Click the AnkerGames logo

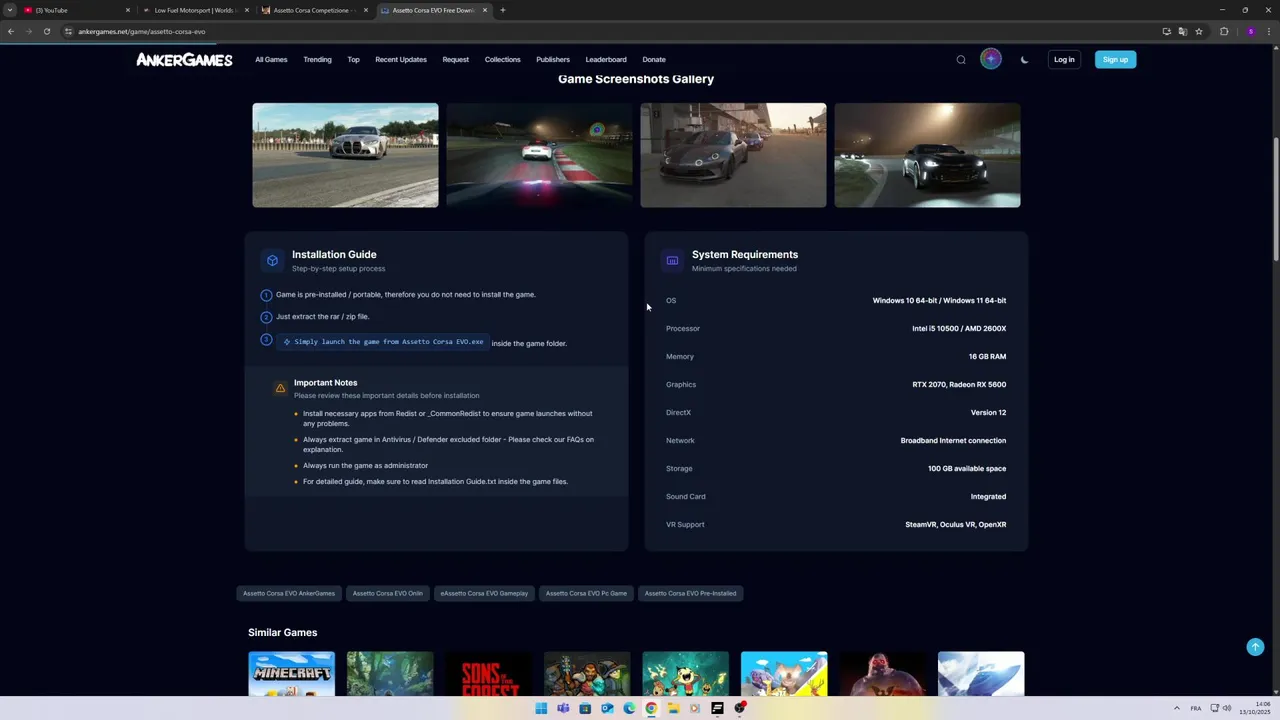184,60
